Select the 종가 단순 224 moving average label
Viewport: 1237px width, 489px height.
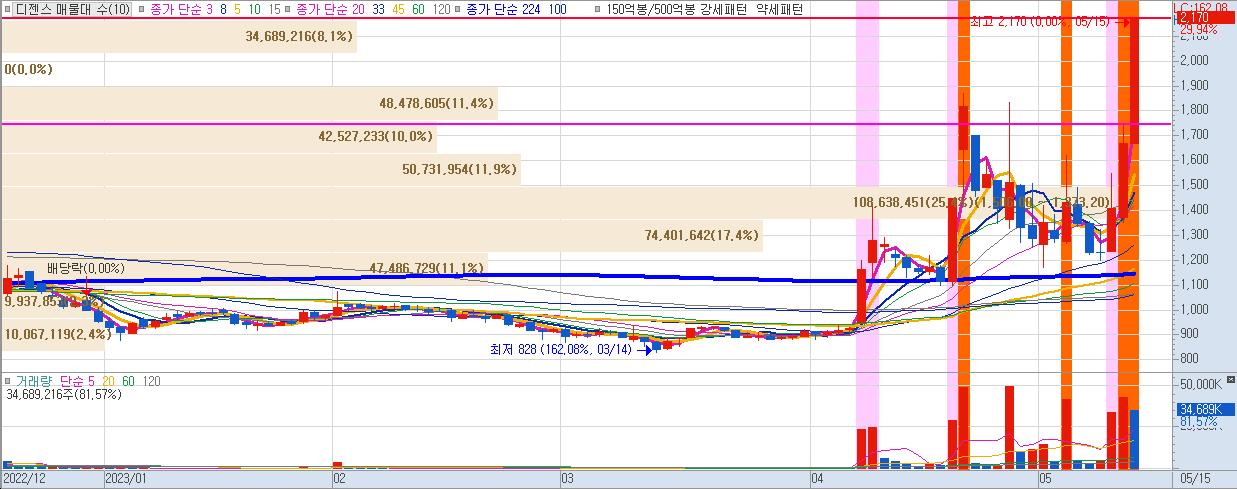(502, 9)
